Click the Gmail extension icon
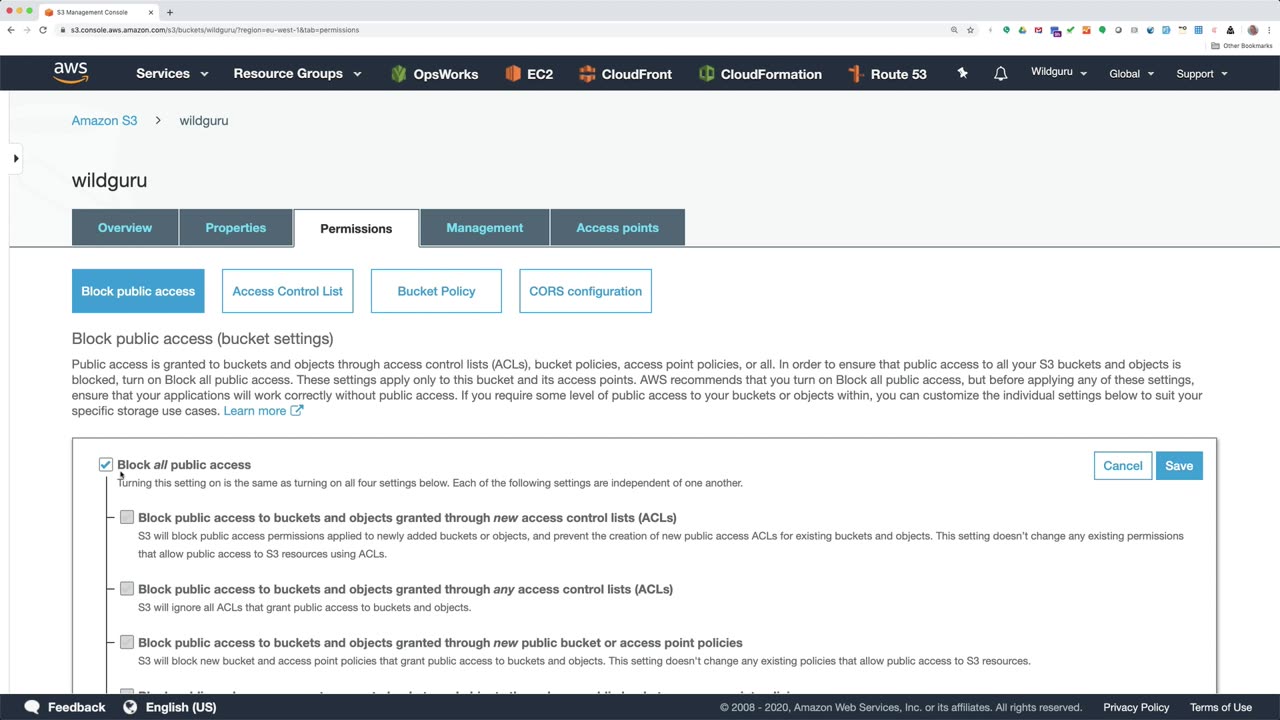Screen dimensions: 1280x720 coord(1038,30)
